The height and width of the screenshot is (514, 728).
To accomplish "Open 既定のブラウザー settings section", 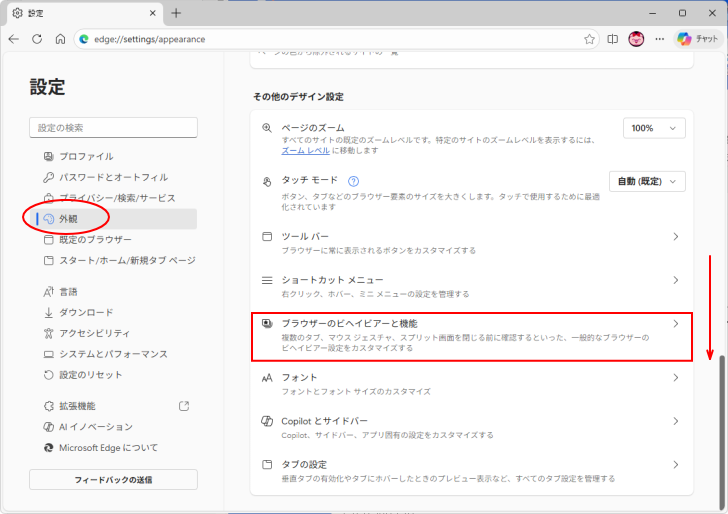I will [x=114, y=240].
